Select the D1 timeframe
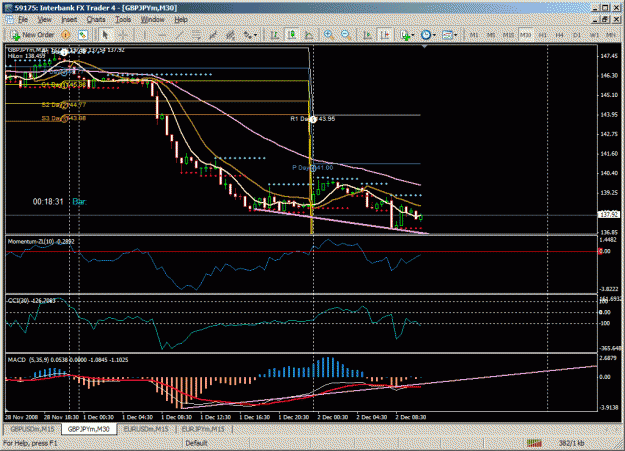 pos(577,35)
